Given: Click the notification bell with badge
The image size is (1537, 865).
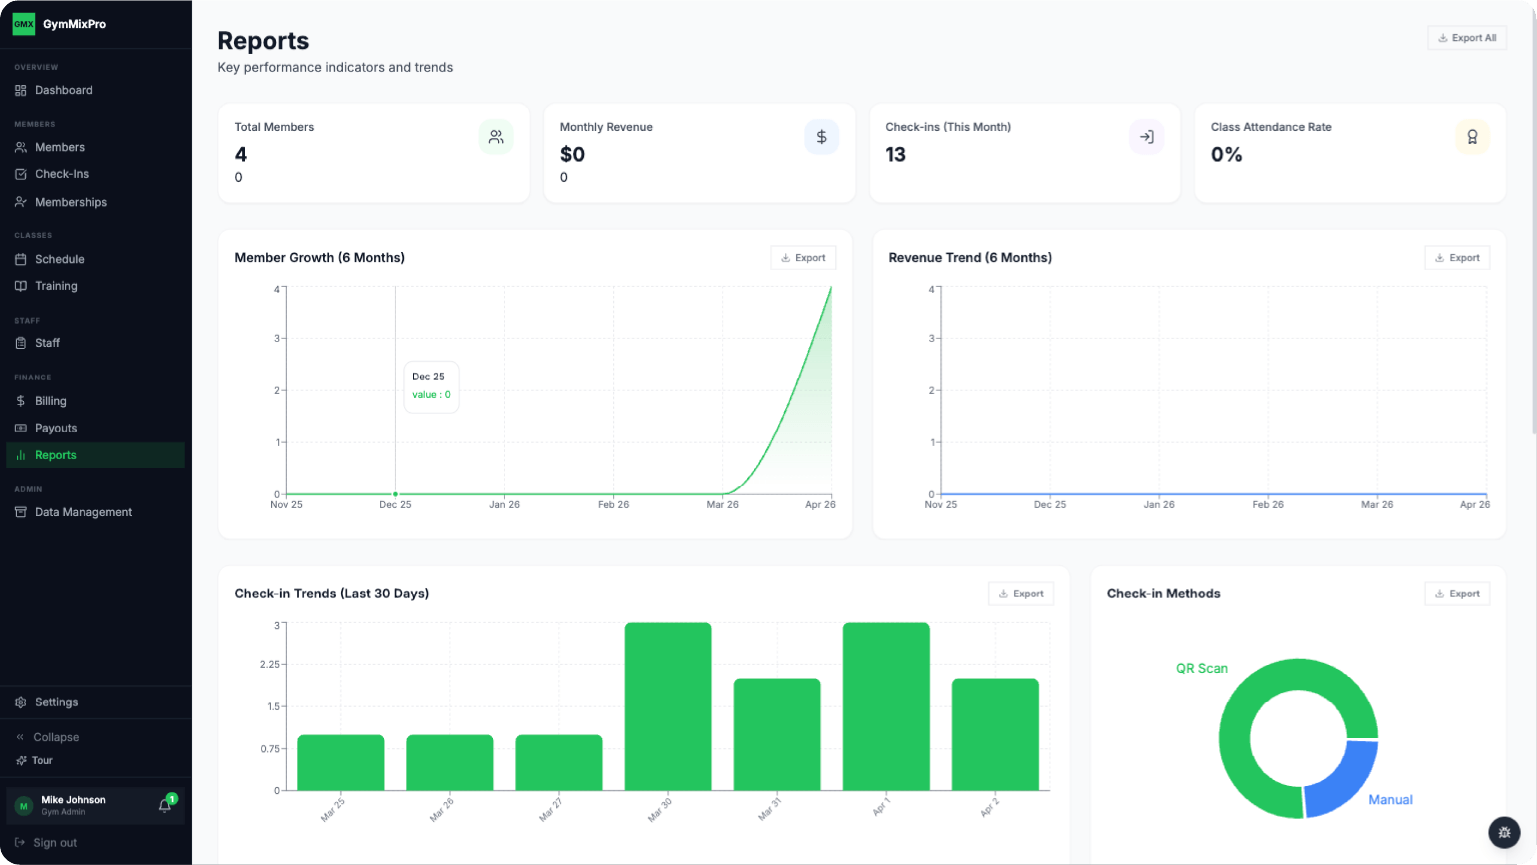Looking at the screenshot, I should tap(164, 806).
